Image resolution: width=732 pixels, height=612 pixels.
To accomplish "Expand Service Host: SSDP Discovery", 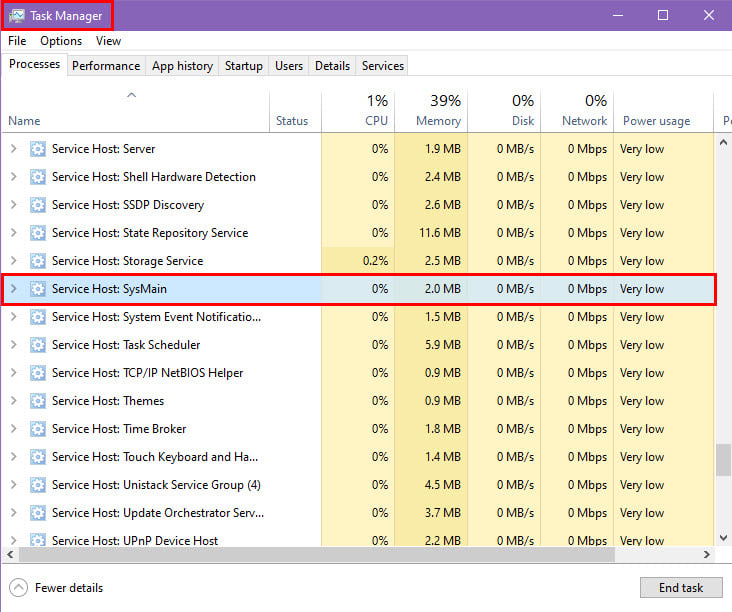I will point(14,205).
